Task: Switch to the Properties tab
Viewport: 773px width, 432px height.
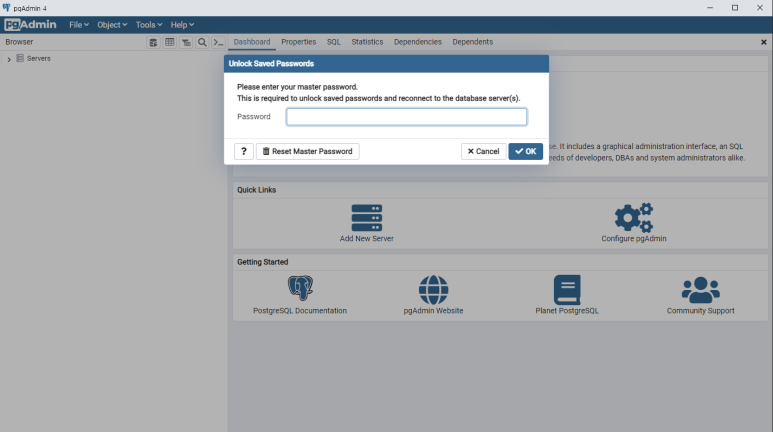Action: tap(298, 42)
